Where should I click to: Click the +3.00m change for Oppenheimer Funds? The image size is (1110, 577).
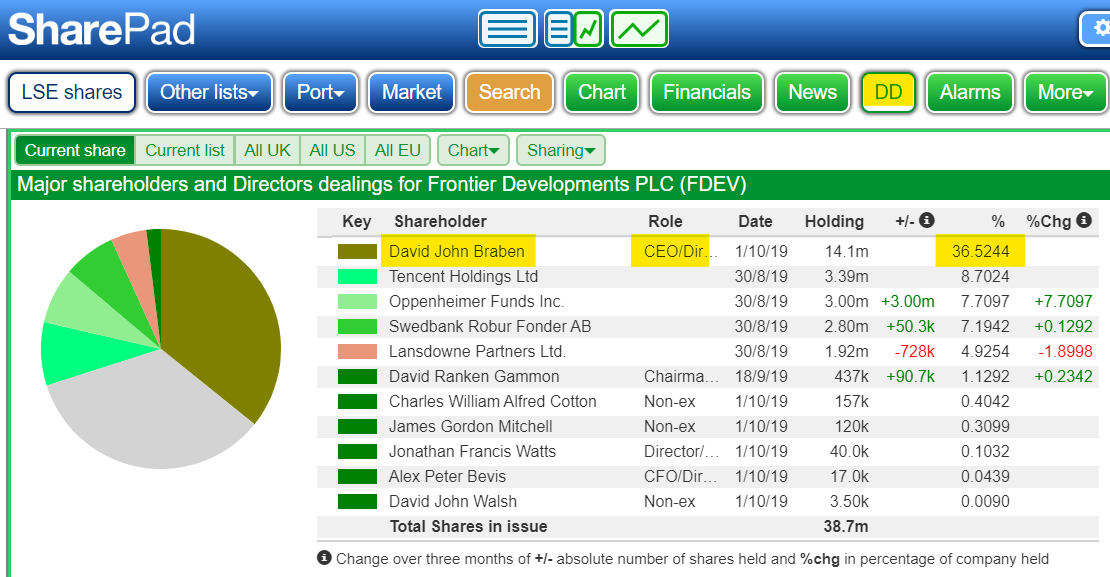pos(908,302)
